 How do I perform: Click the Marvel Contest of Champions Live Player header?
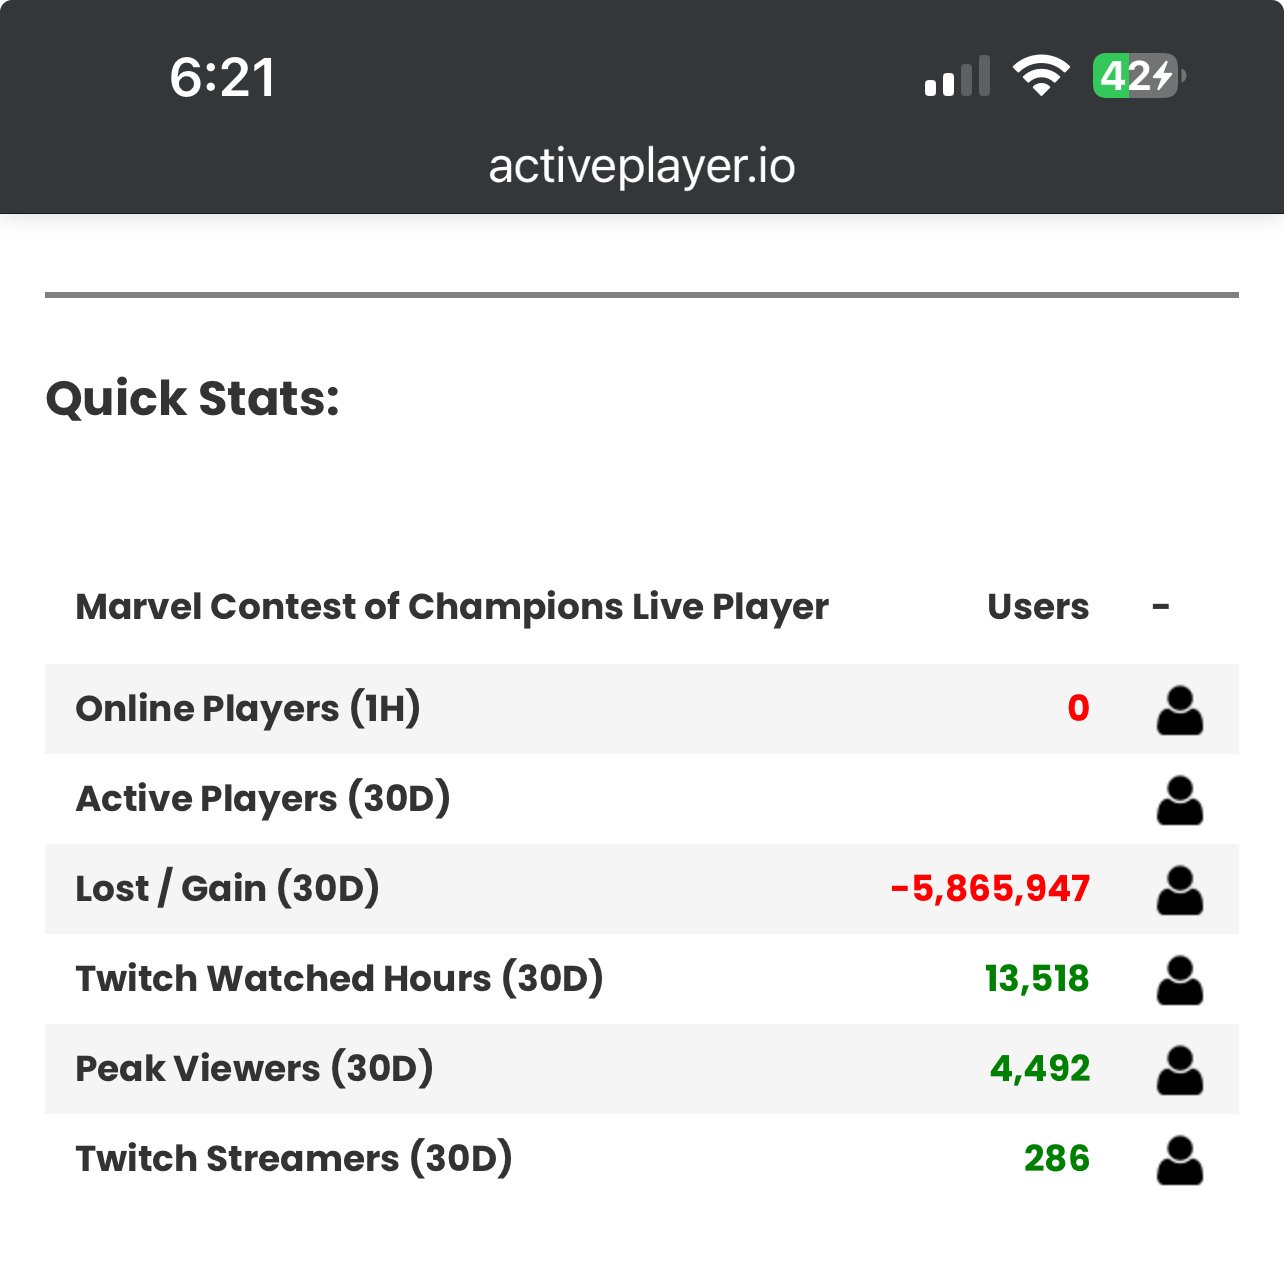[x=452, y=607]
